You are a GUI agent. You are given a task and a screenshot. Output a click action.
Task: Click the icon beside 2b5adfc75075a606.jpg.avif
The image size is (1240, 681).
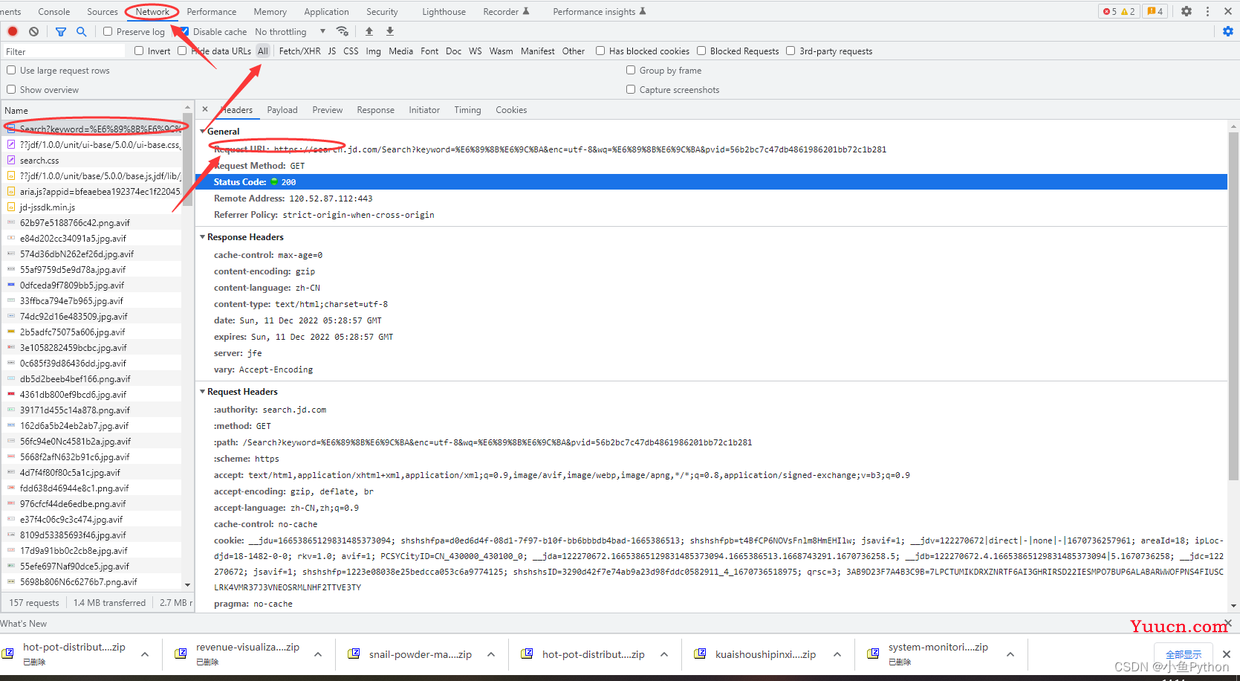click(x=11, y=332)
